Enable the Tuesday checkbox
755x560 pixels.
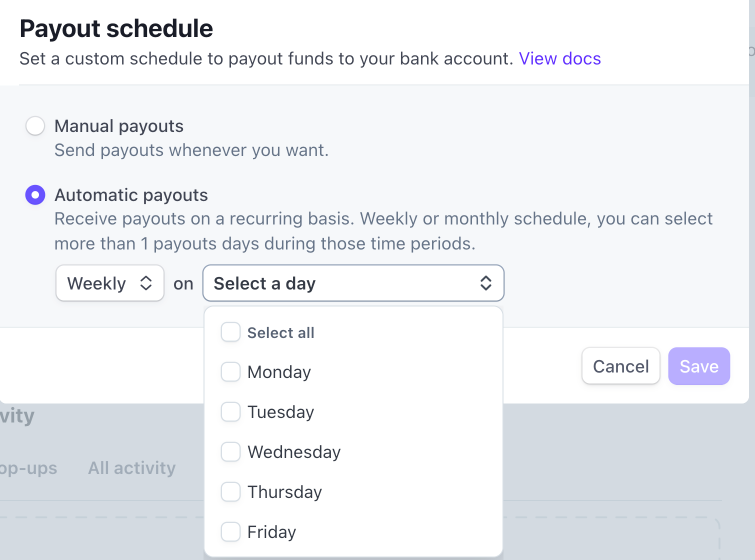coord(231,412)
